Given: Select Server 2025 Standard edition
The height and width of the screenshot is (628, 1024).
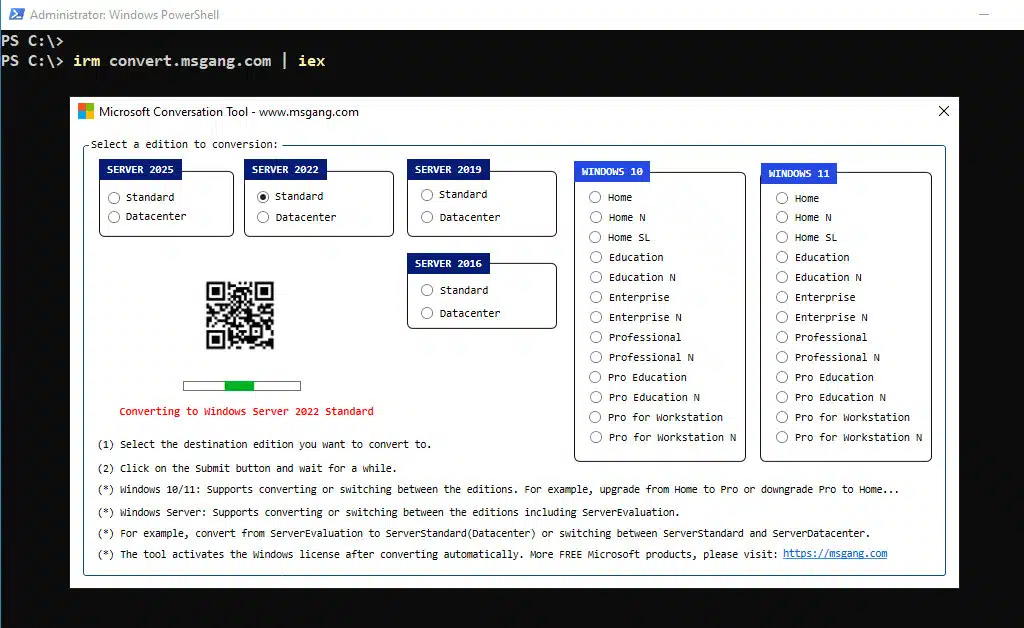Looking at the screenshot, I should [x=114, y=198].
